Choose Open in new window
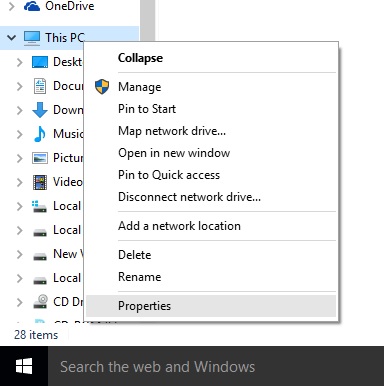The image size is (384, 386). pyautogui.click(x=211, y=153)
